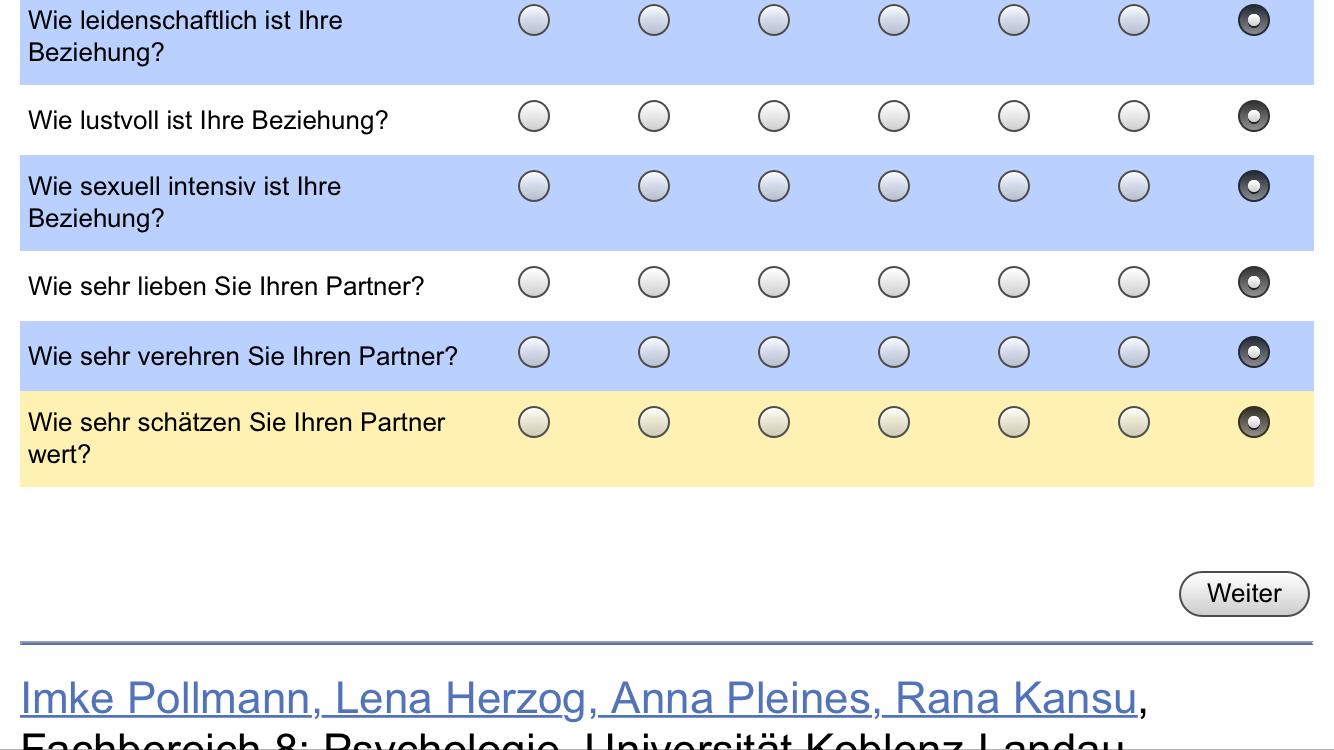Follow the Anna Pleines link
Screen dimensions: 1334x750
pos(745,699)
